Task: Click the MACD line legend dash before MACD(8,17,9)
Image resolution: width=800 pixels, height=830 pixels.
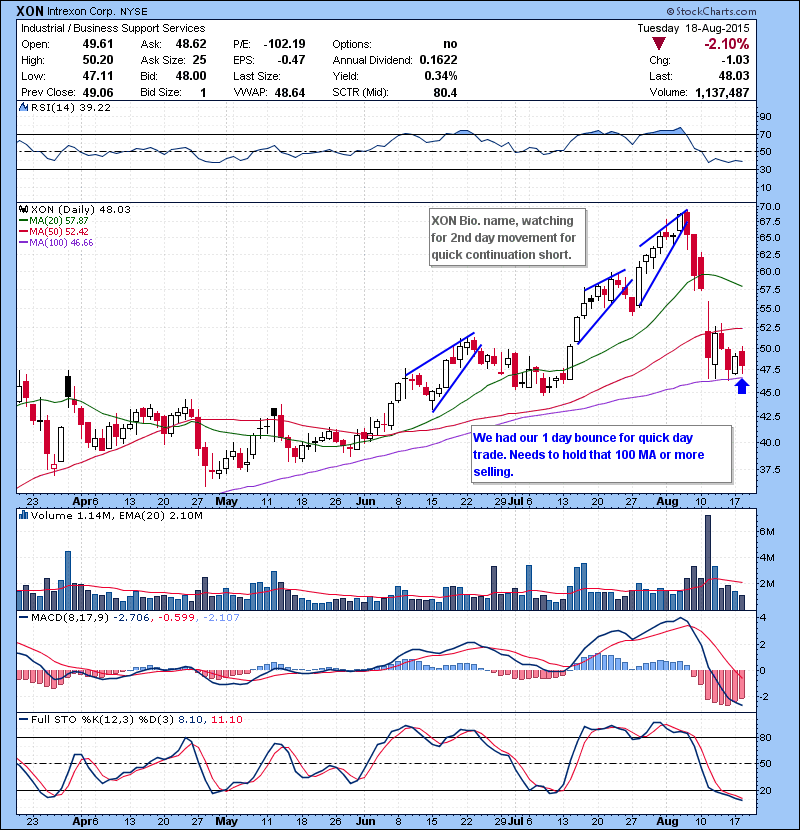Action: coord(23,618)
